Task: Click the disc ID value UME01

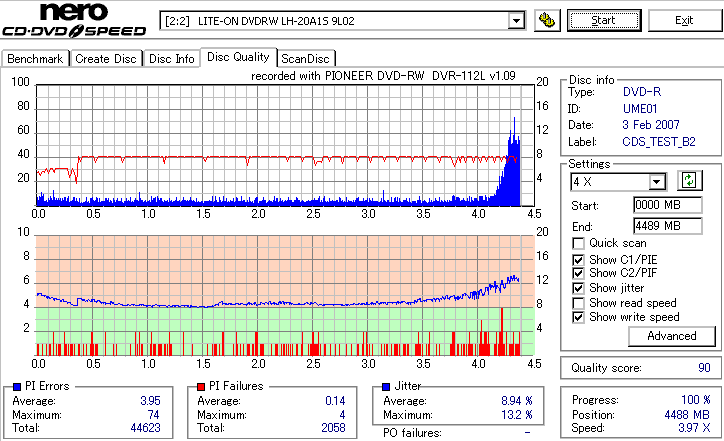Action: point(640,109)
